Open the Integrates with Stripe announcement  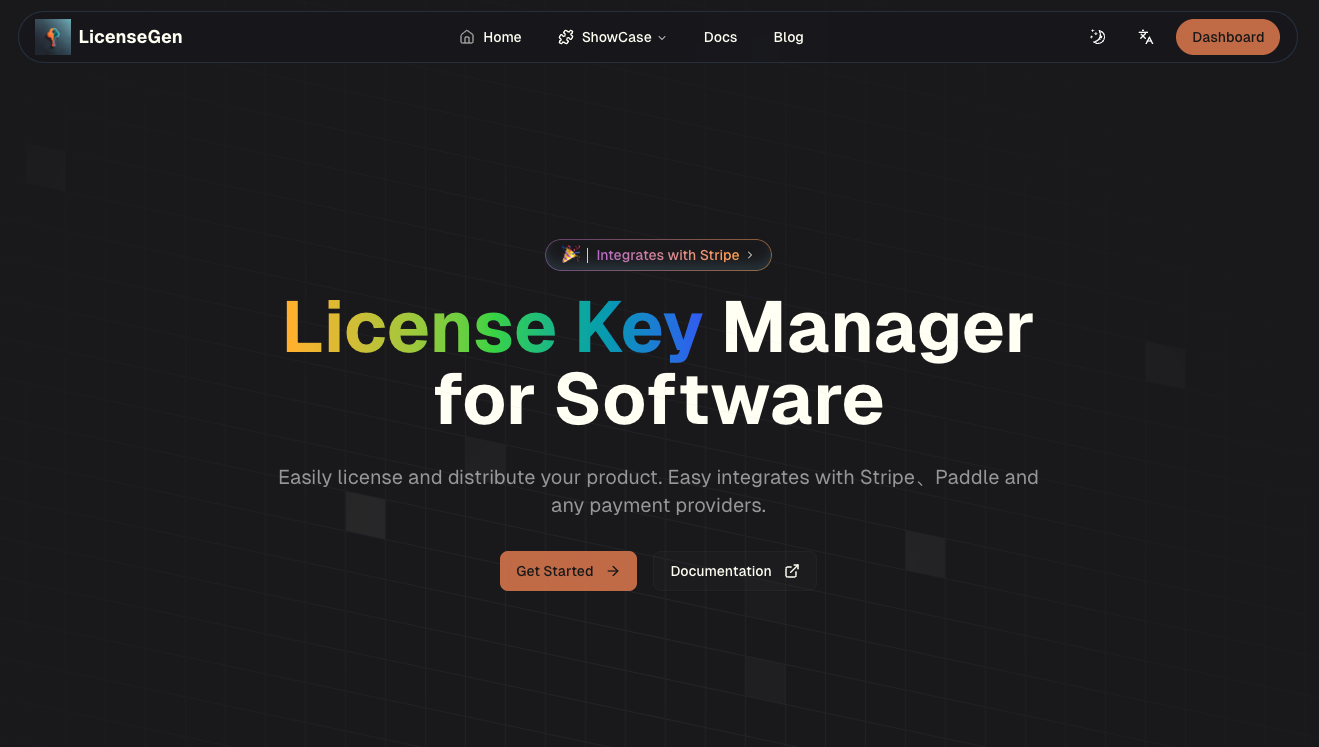coord(658,255)
